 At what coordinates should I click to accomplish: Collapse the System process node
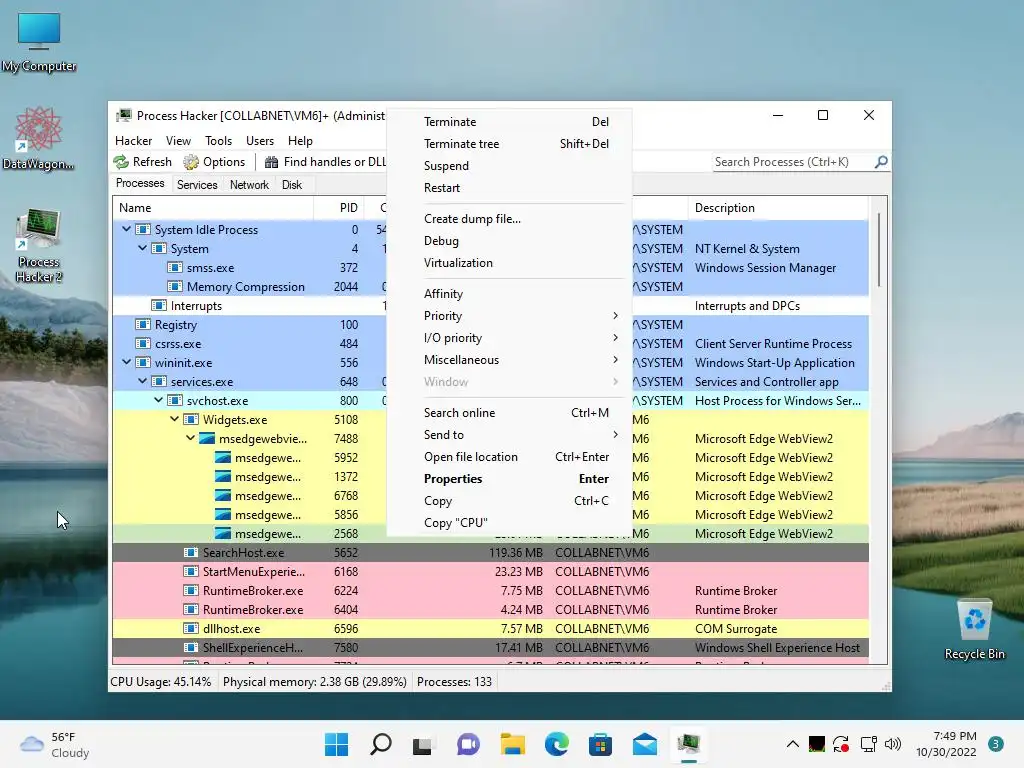coord(142,248)
